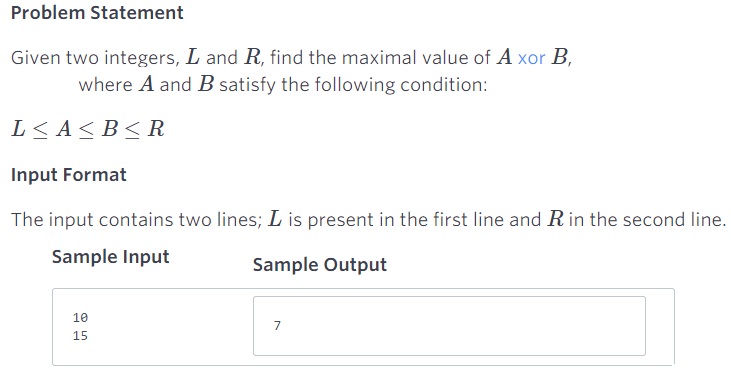Click inside the Sample Output box
This screenshot has height=372, width=731.
(x=449, y=326)
